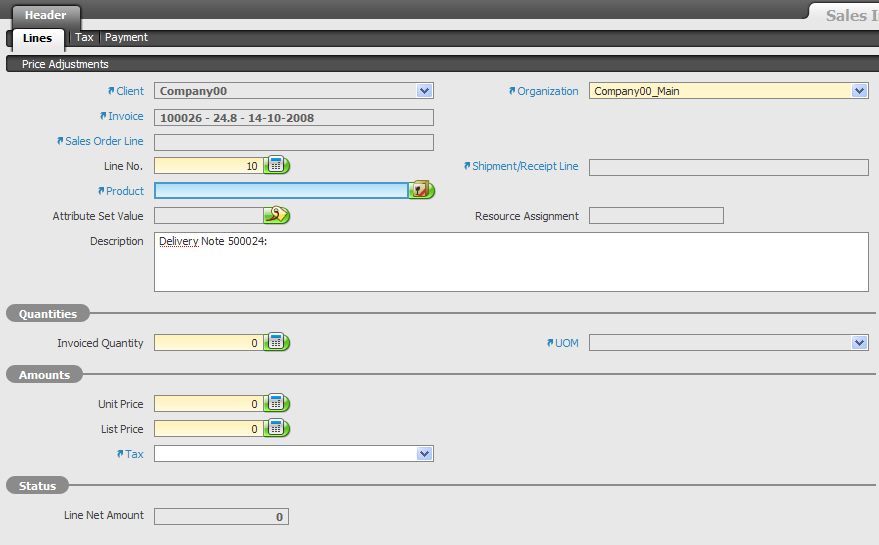Image resolution: width=879 pixels, height=545 pixels.
Task: Focus the Unit Price input field
Action: pyautogui.click(x=209, y=404)
